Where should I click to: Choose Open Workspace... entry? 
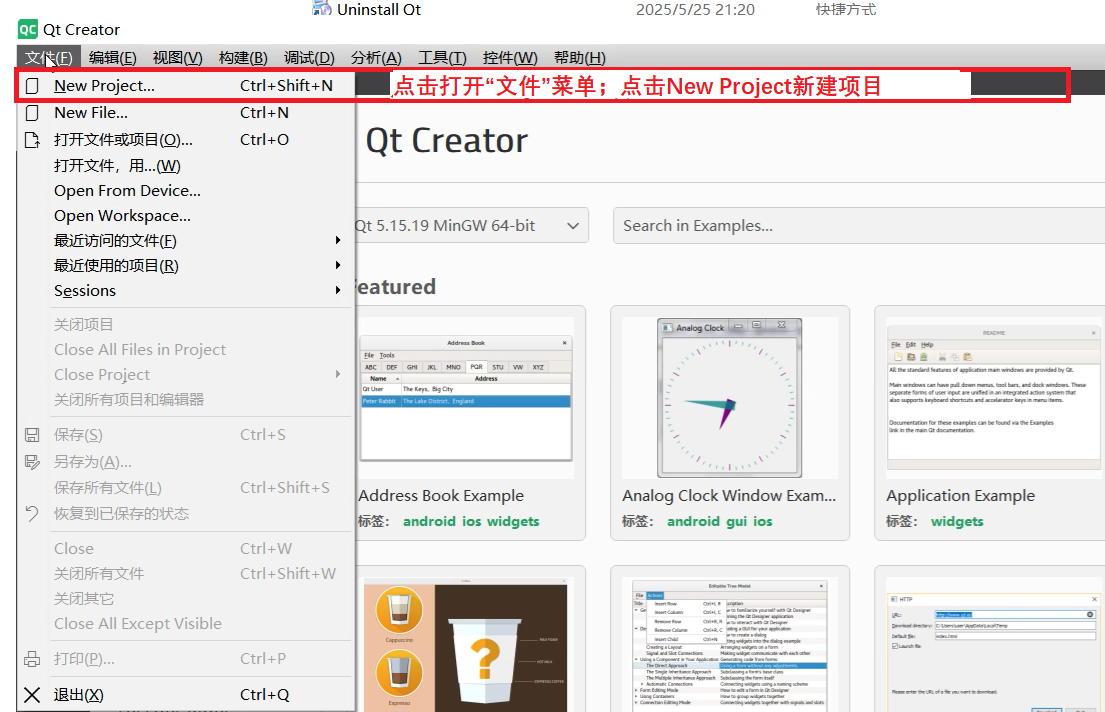click(187, 216)
